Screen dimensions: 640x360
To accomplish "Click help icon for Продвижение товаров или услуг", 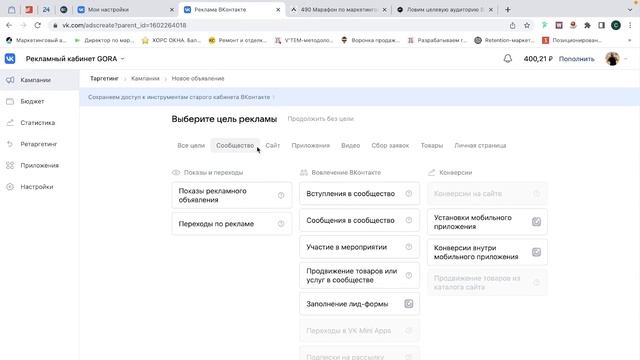I will [x=409, y=276].
